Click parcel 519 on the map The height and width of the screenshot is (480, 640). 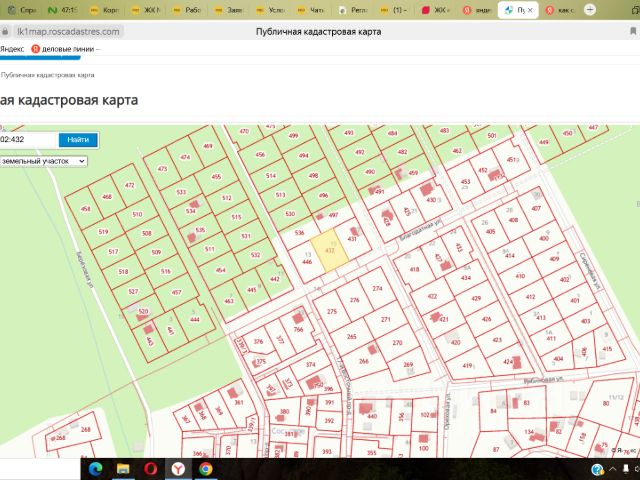(103, 231)
